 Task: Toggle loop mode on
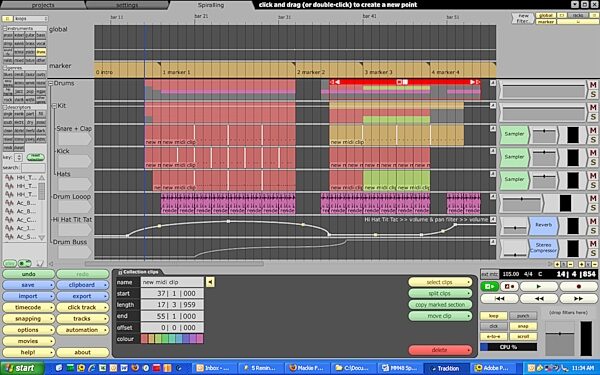[x=494, y=316]
